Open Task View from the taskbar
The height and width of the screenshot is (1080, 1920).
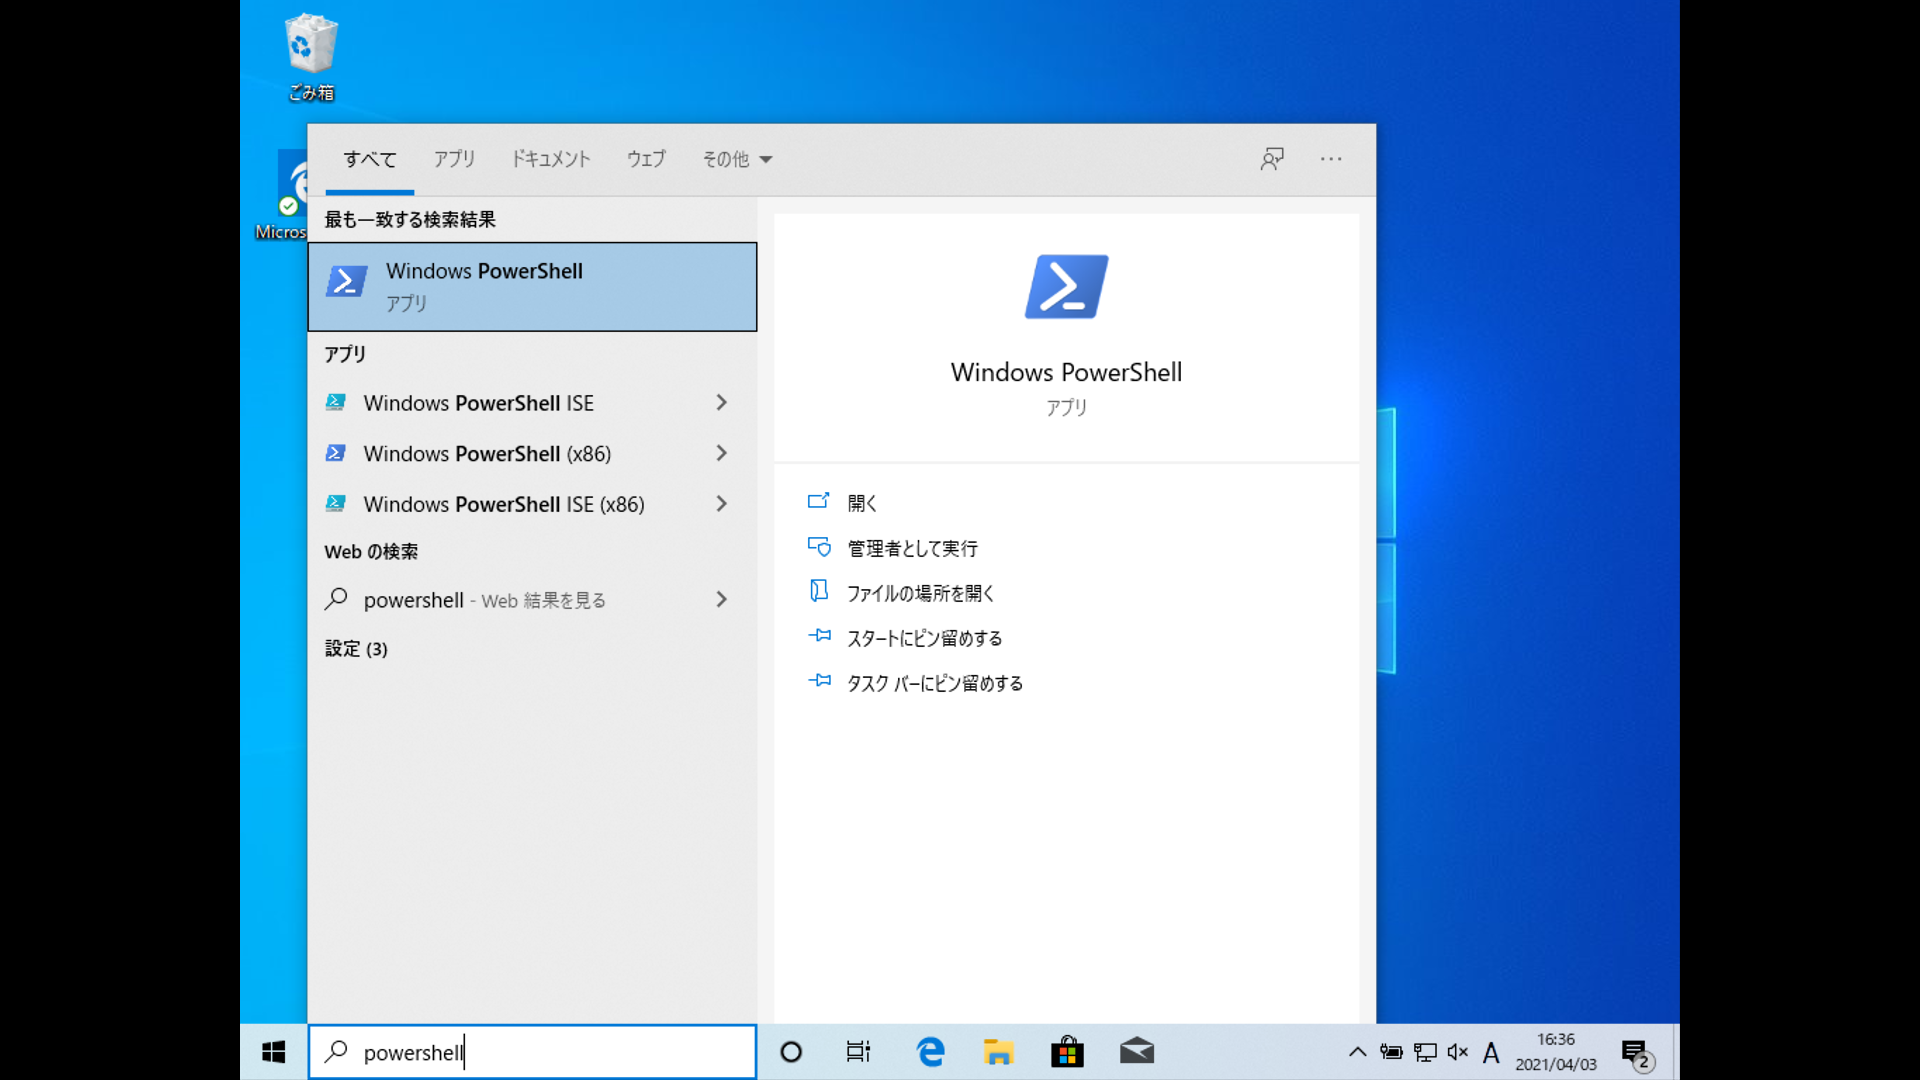pyautogui.click(x=858, y=1052)
